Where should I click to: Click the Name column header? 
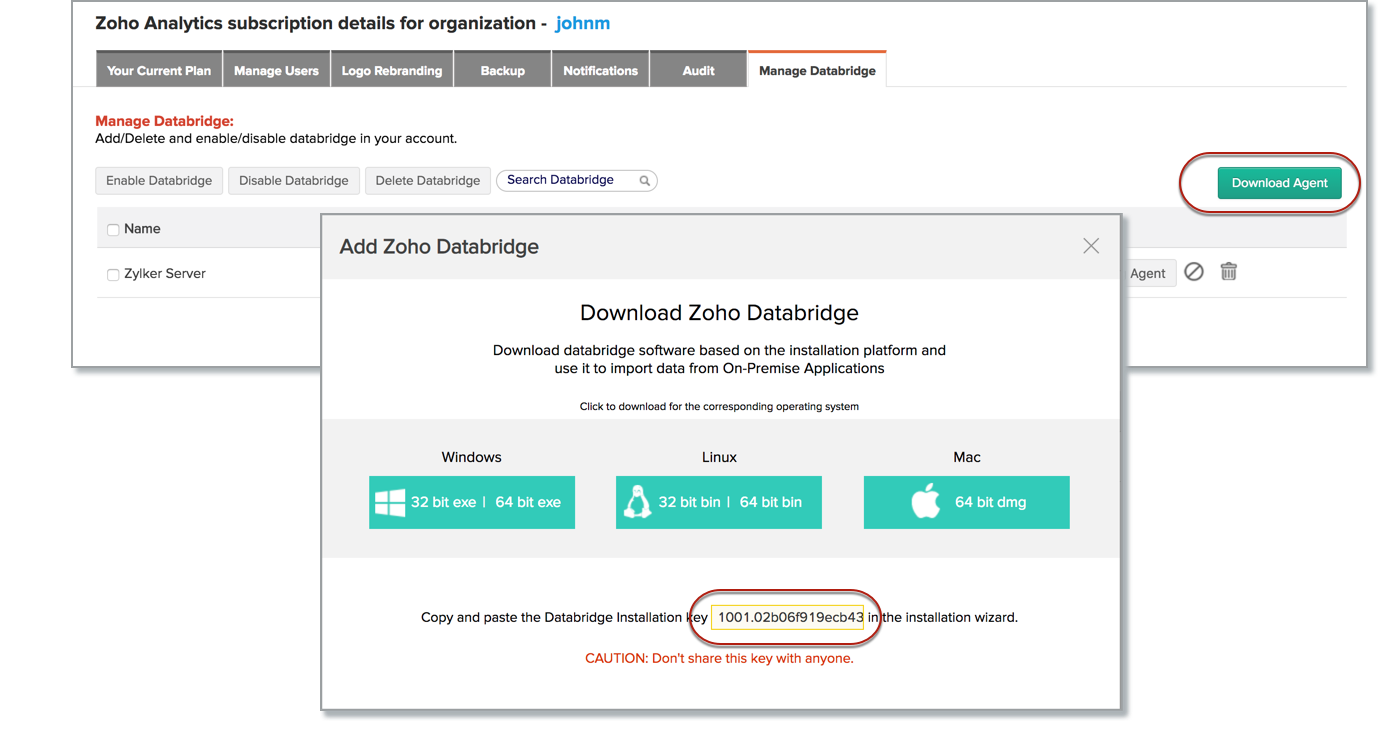point(142,229)
